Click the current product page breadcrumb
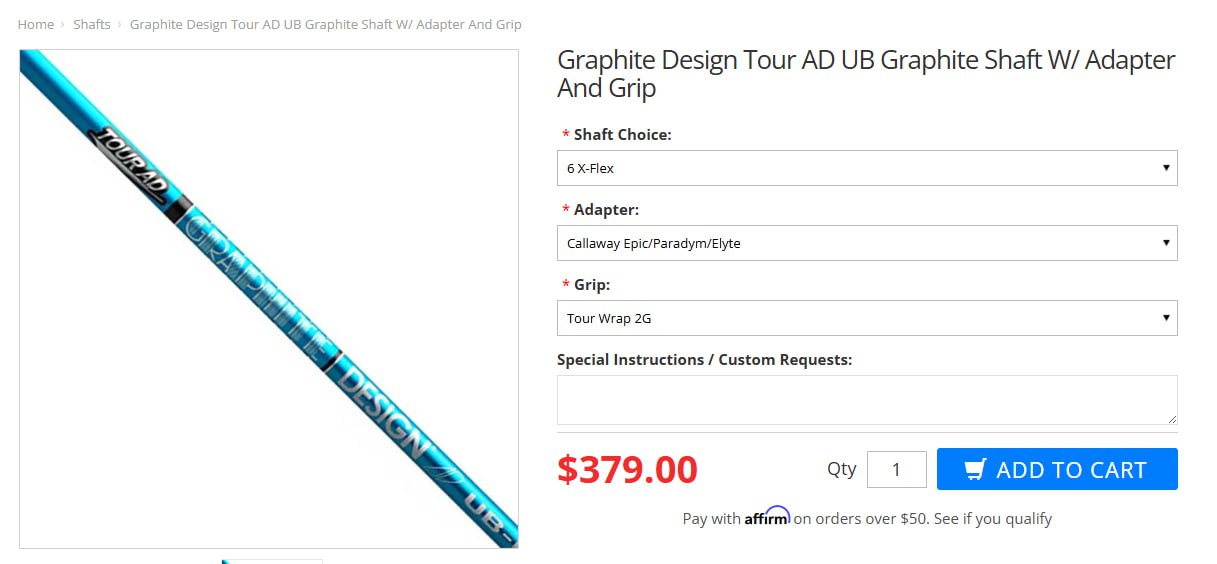Image resolution: width=1217 pixels, height=564 pixels. click(325, 24)
